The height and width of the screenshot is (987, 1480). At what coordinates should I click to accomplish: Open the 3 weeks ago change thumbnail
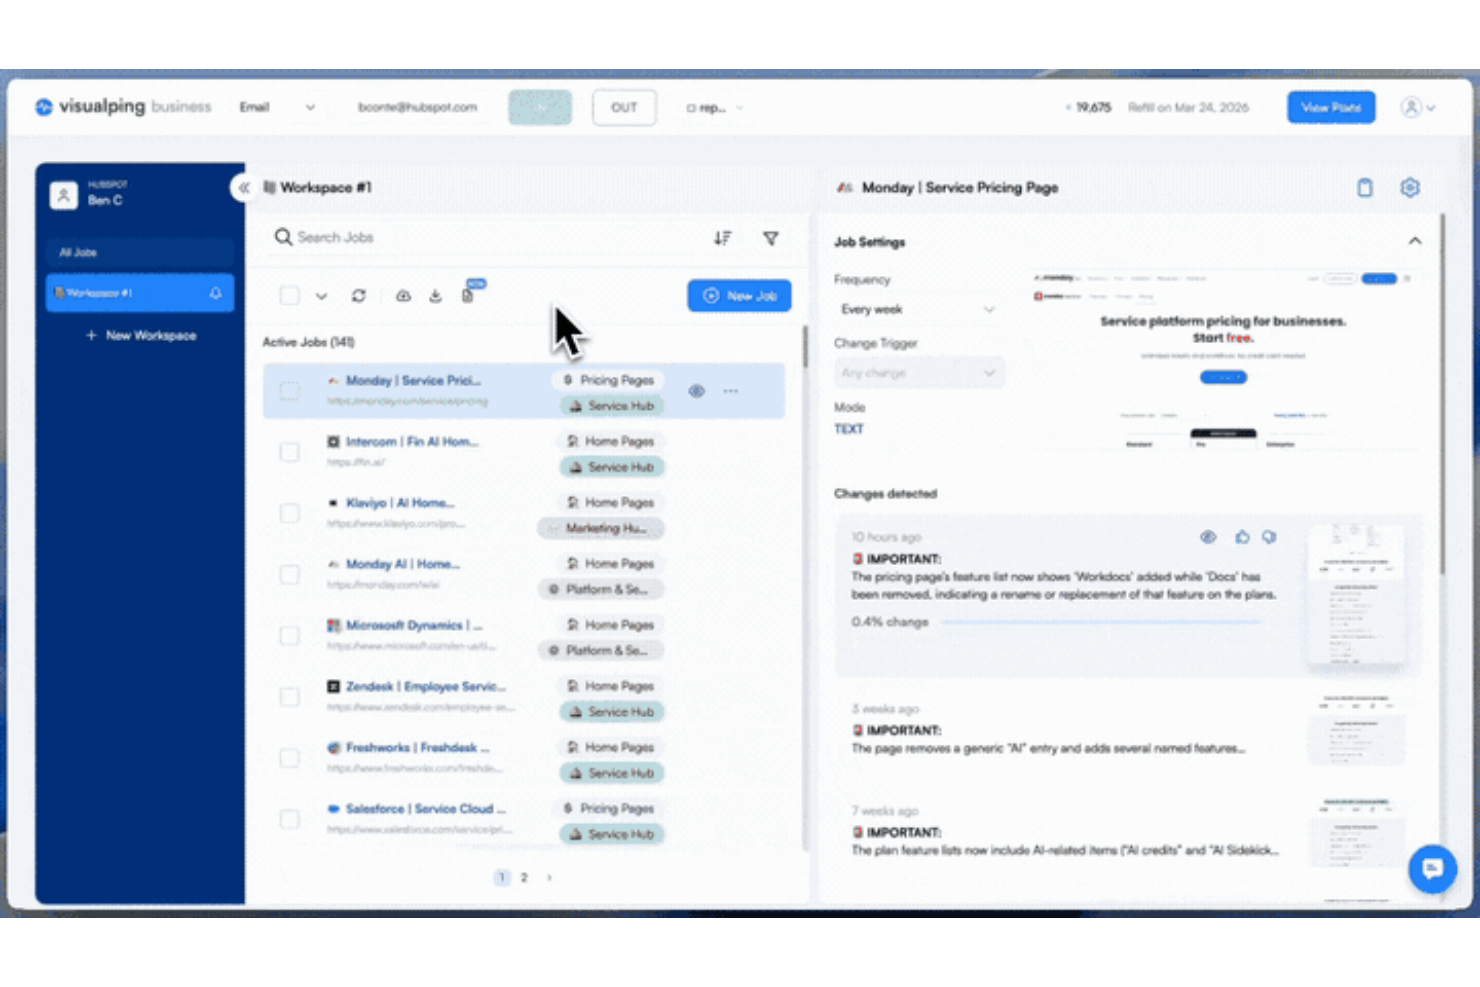click(x=1355, y=730)
